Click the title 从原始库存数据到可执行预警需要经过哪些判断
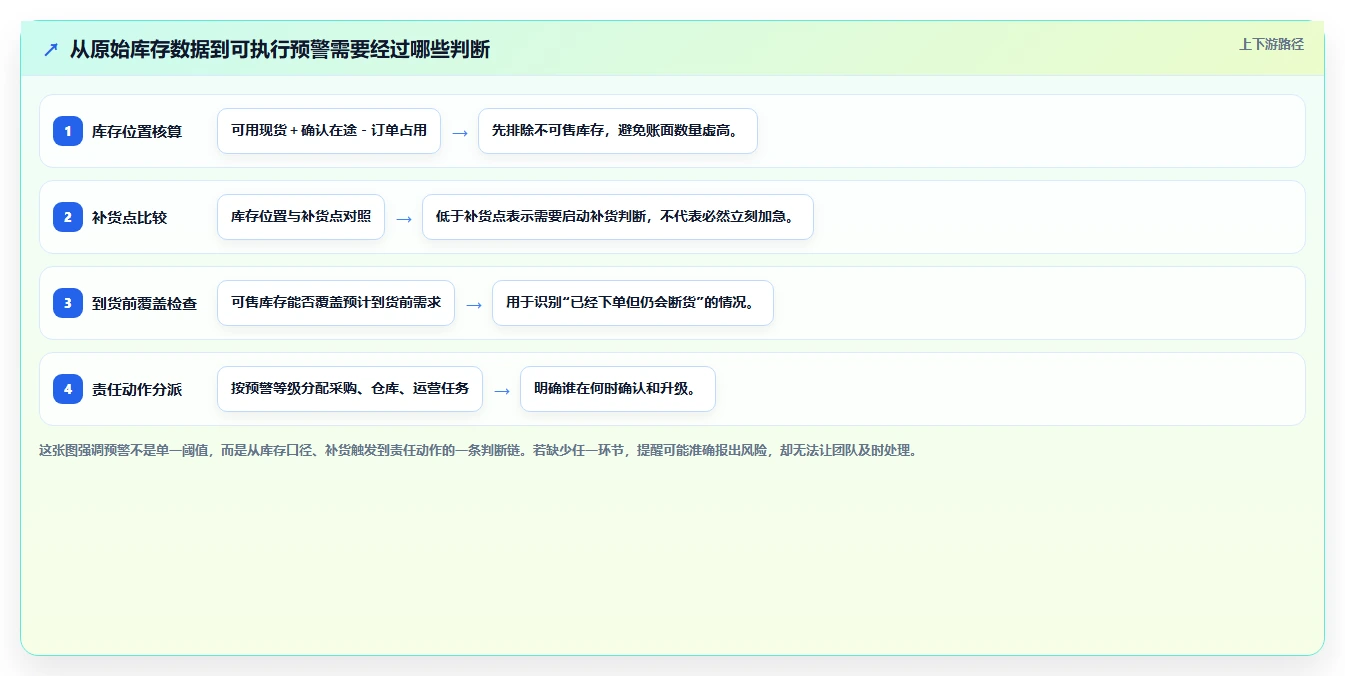 click(x=280, y=49)
